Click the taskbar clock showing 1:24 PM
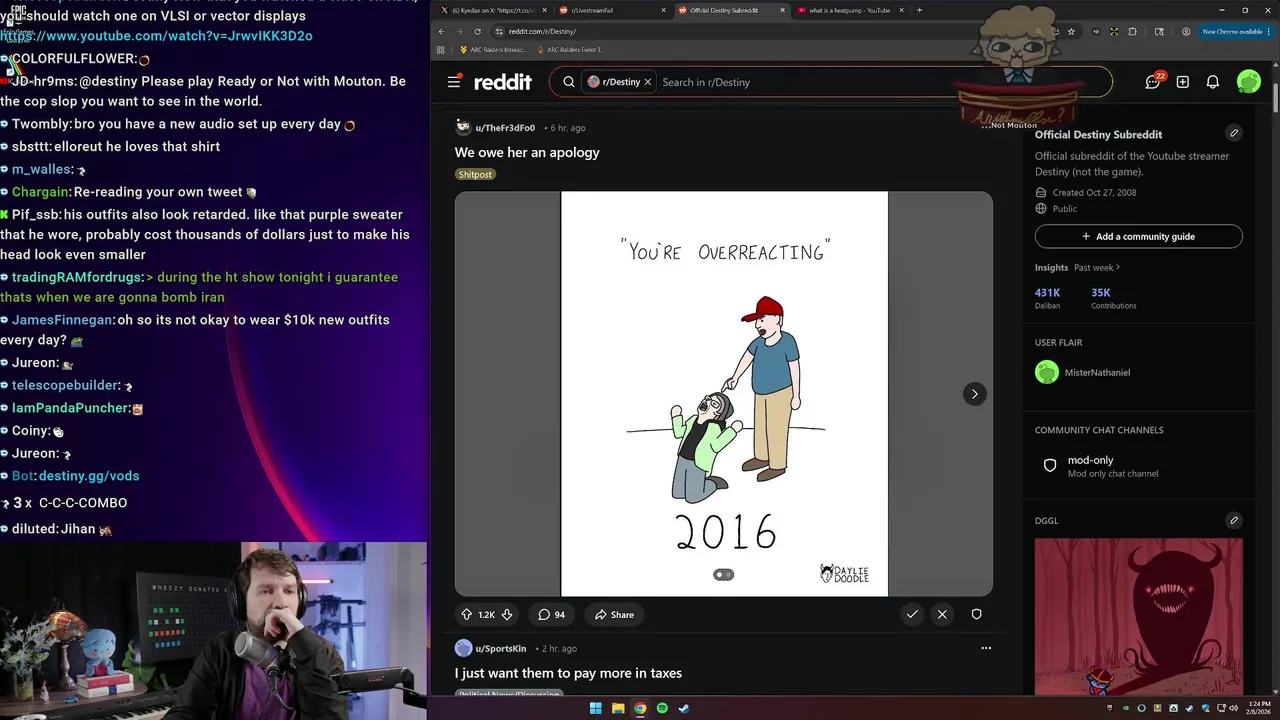The height and width of the screenshot is (720, 1280). 1257,708
